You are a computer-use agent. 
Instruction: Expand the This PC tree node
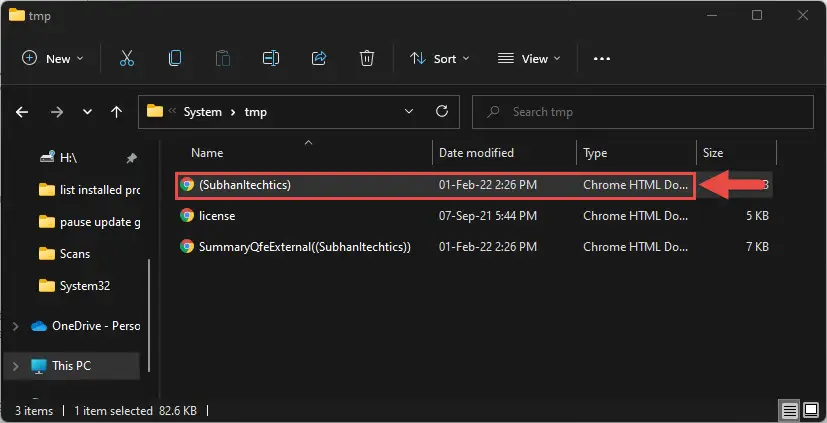[x=15, y=366]
